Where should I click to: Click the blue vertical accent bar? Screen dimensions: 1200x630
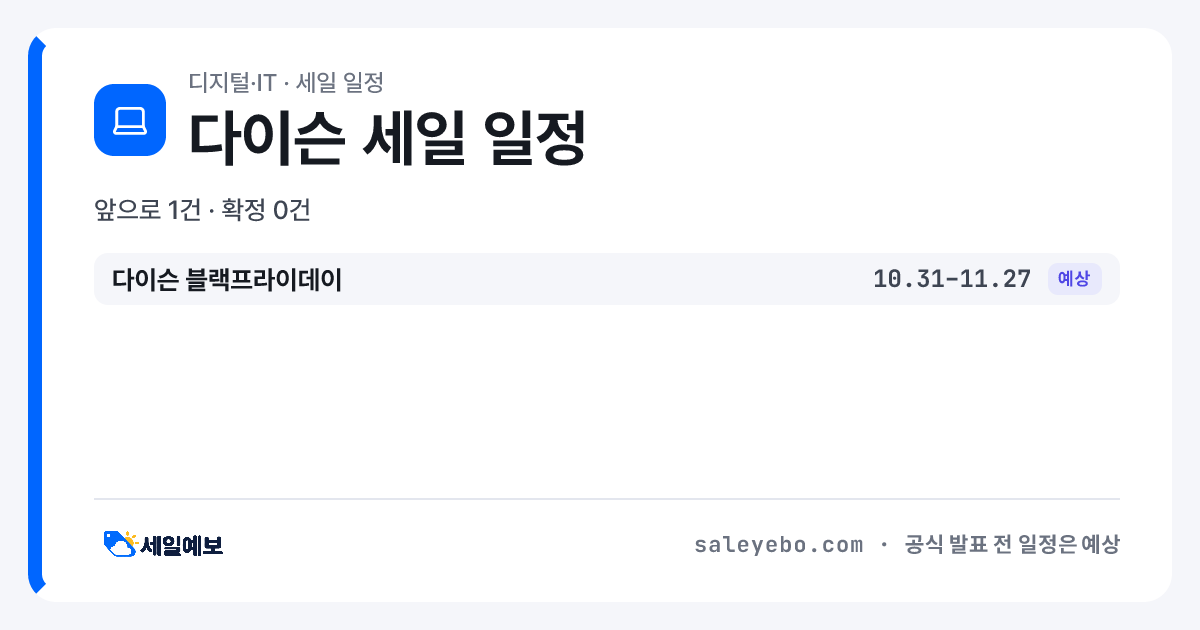pos(35,315)
